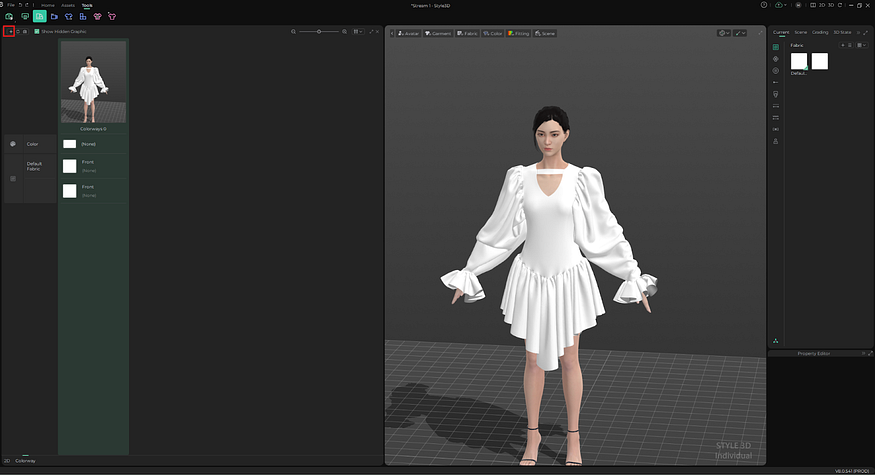Open the fabric view mode dropdown

[x=860, y=45]
